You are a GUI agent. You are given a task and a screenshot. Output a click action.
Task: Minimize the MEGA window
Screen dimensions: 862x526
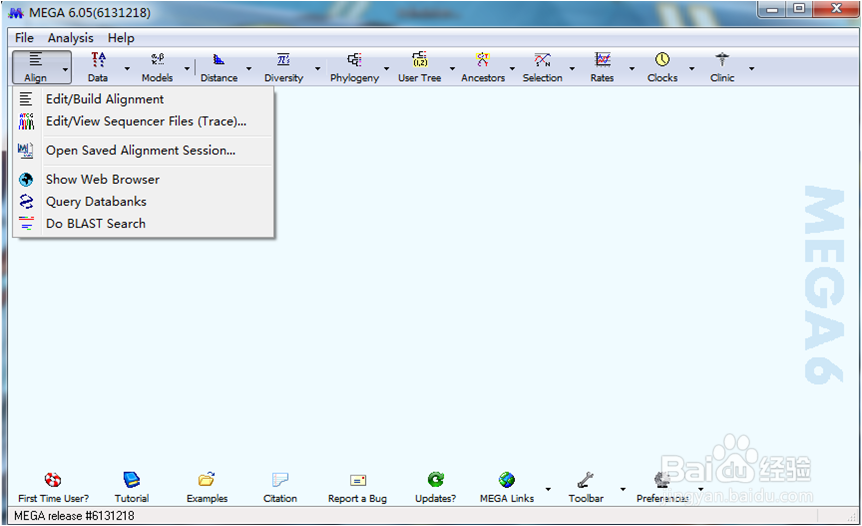click(772, 9)
